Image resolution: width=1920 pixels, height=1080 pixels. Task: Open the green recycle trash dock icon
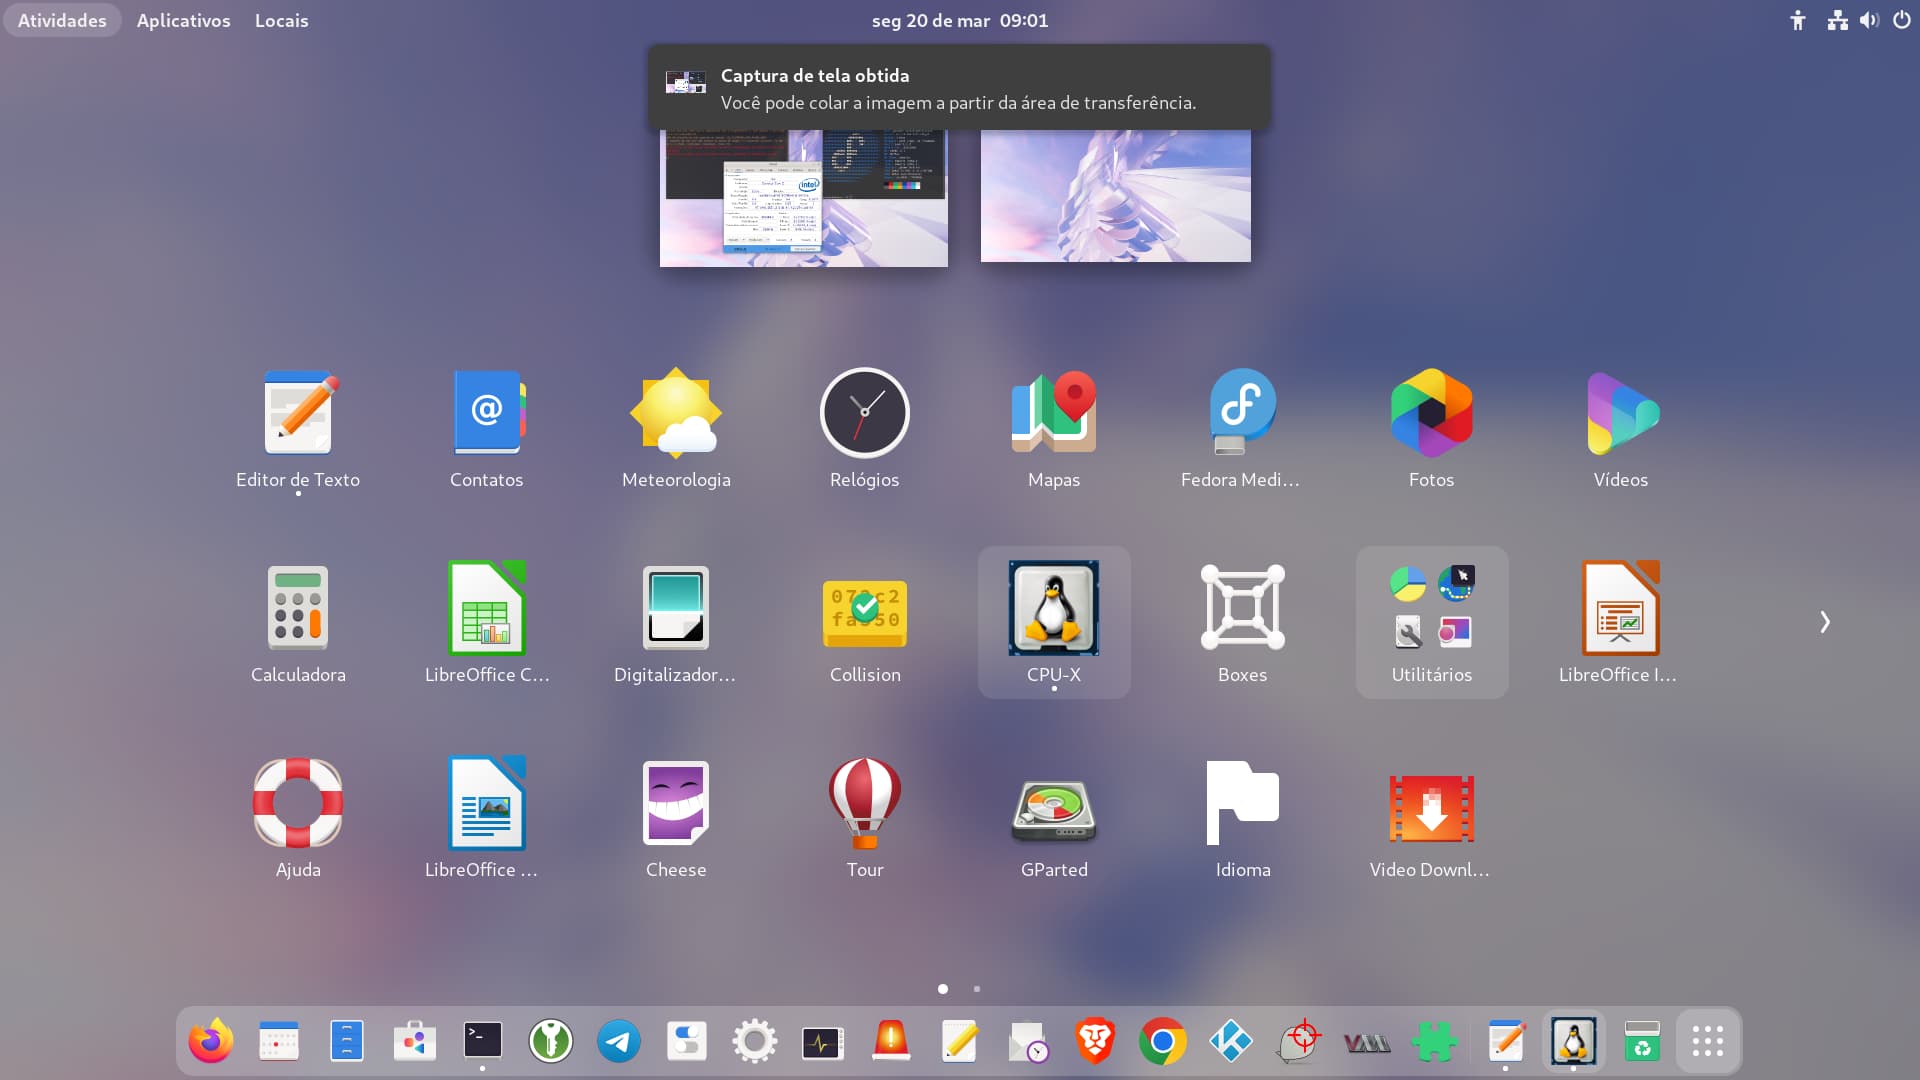1642,1042
